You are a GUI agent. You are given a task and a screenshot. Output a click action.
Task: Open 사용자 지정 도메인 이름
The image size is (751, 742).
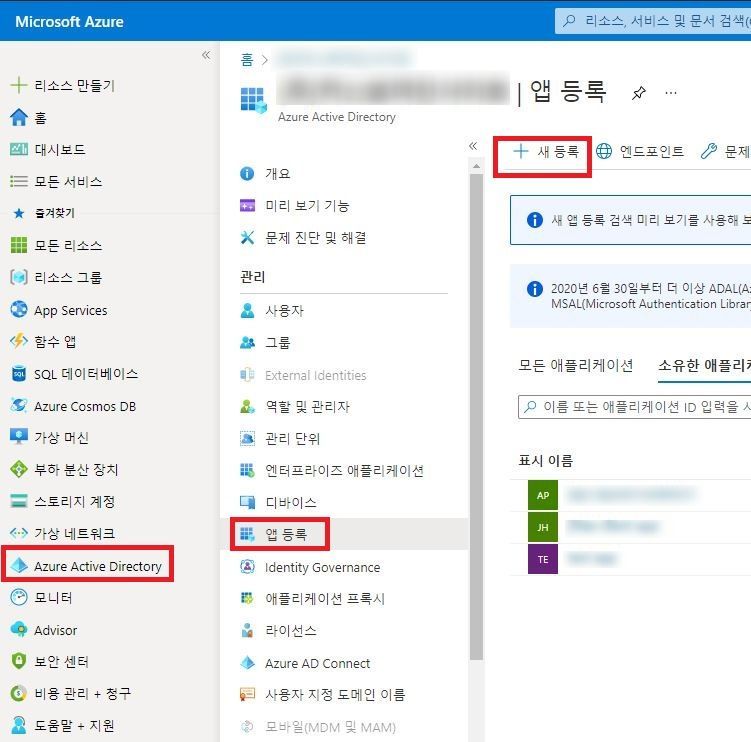pos(323,695)
